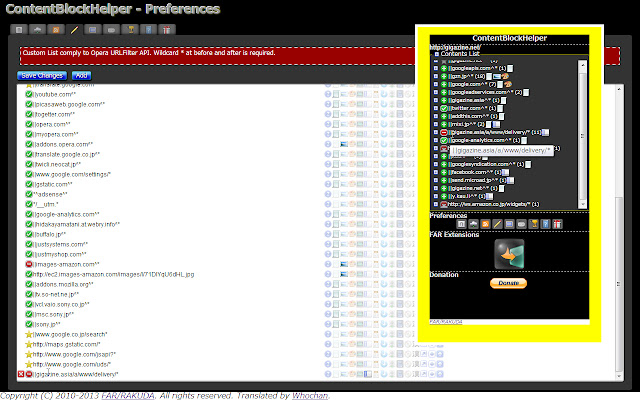Click the red block icon beside gigazine.asia/a/www/delivery in the popup
This screenshot has height=400, width=640.
coord(444,132)
